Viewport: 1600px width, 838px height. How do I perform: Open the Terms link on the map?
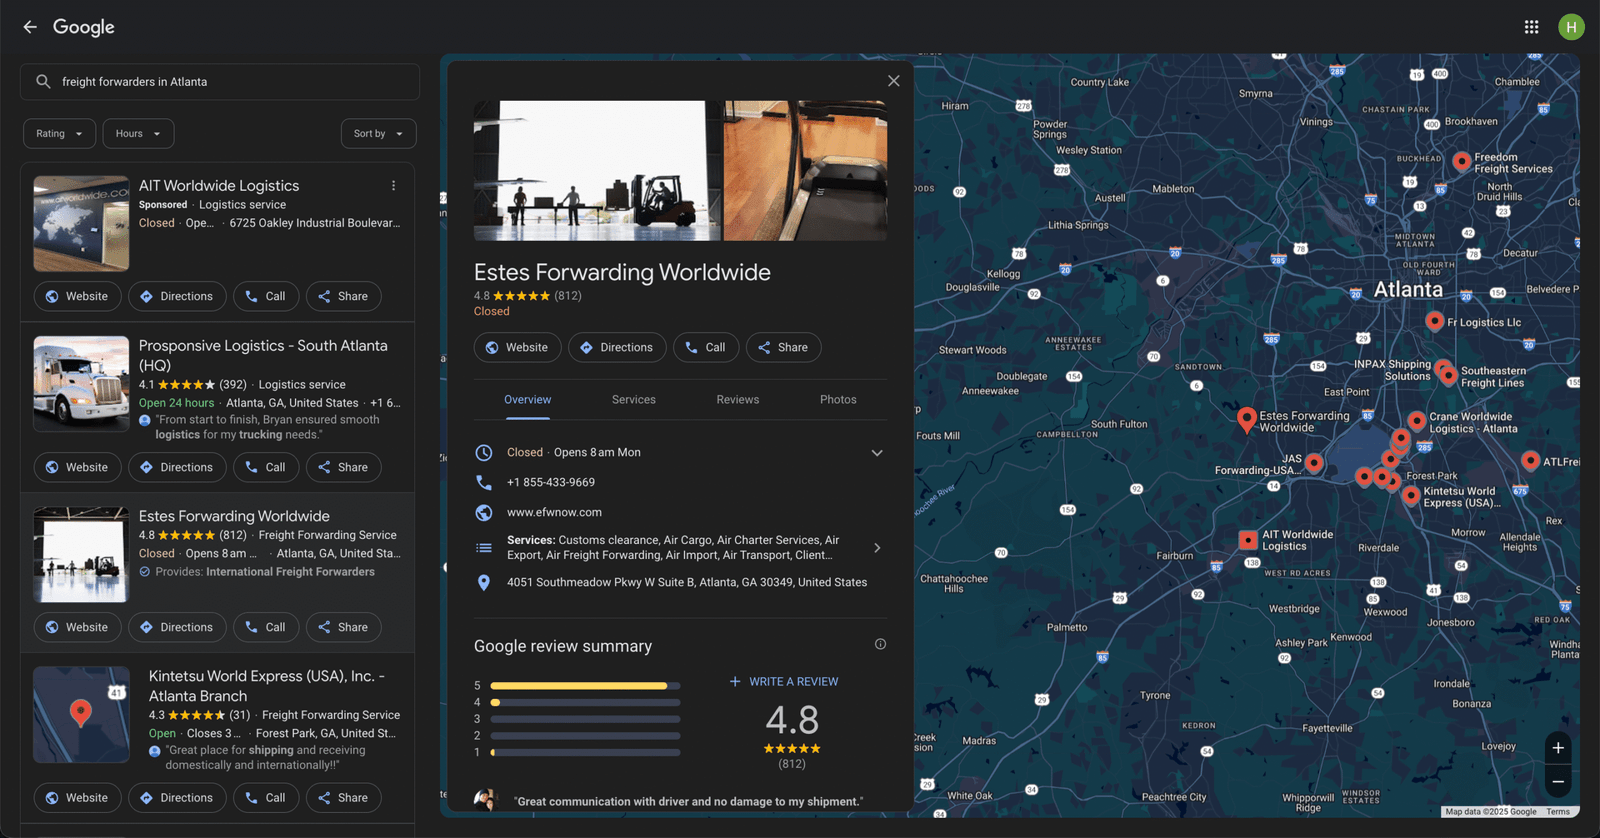point(1558,812)
